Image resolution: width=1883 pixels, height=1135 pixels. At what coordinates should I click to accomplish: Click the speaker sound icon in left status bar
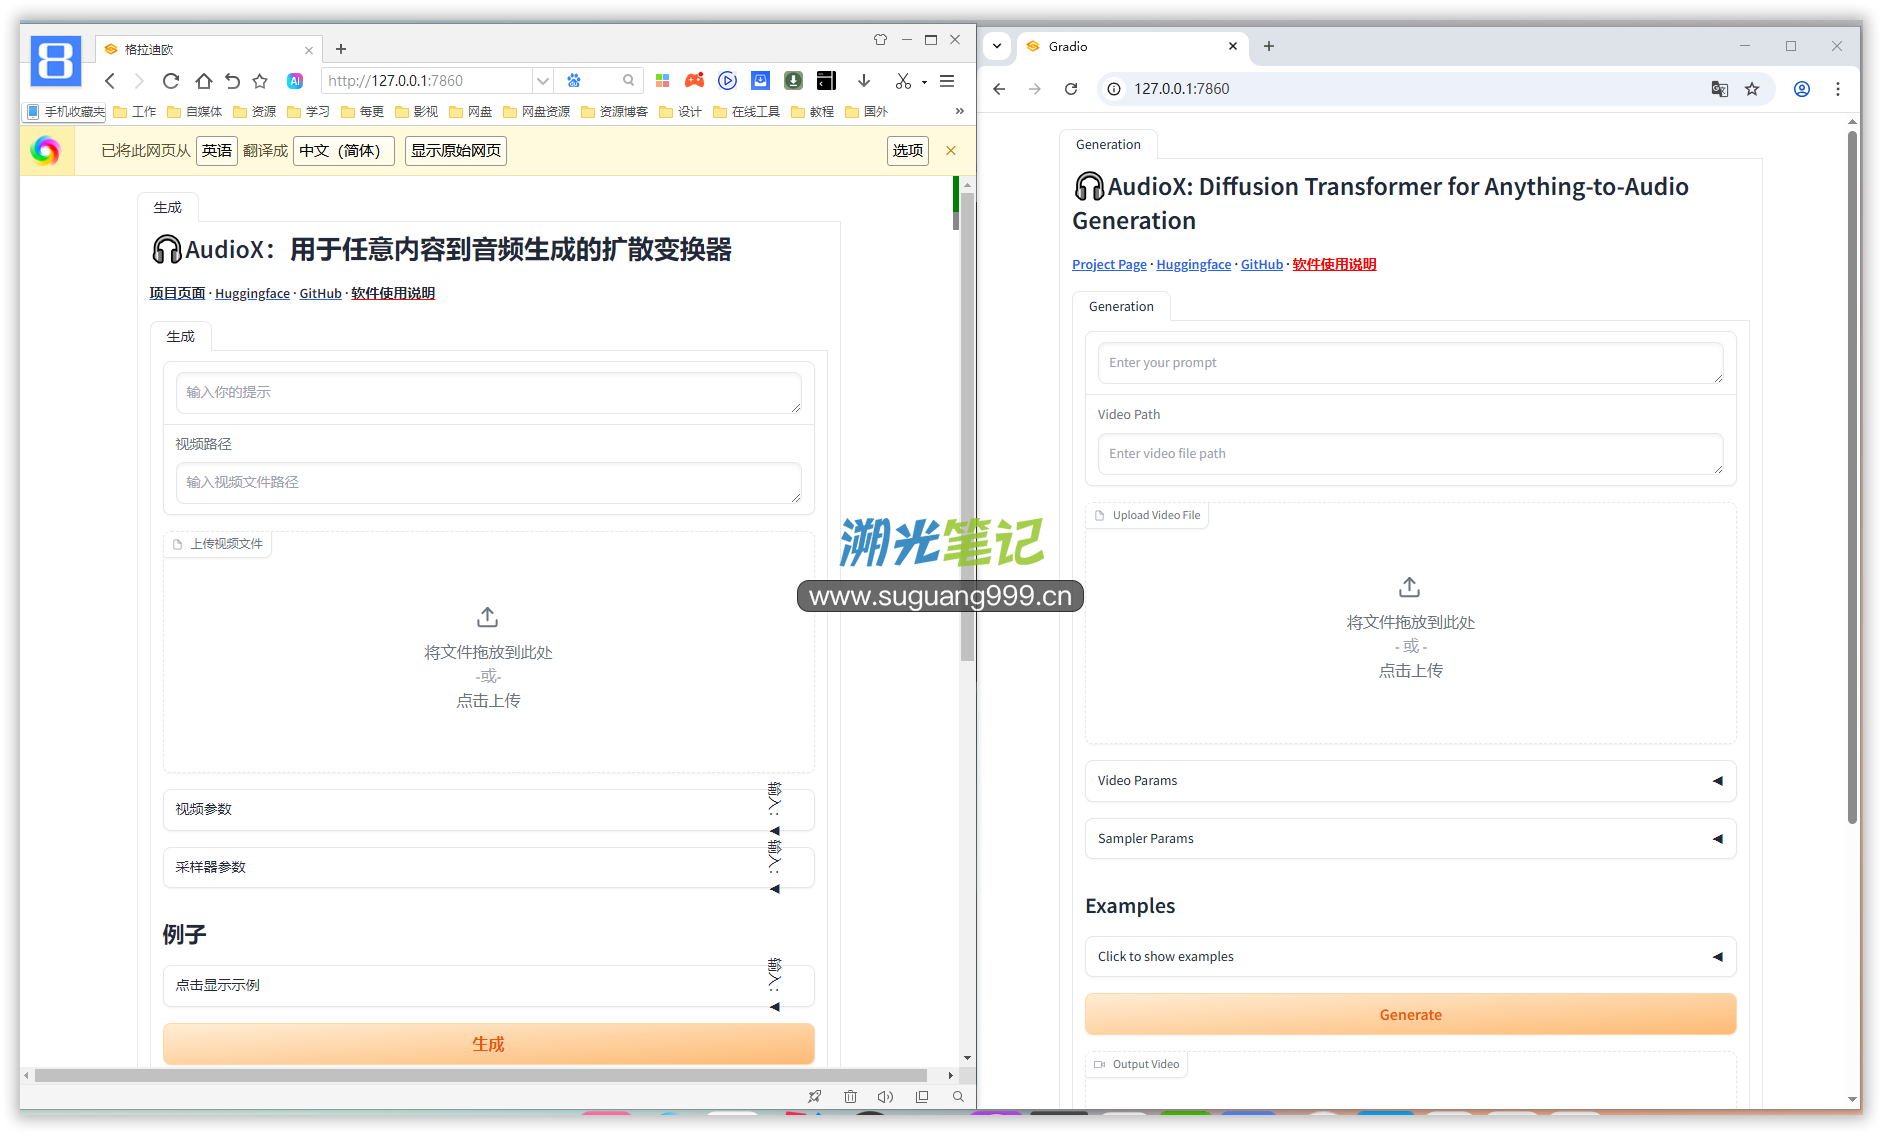(x=885, y=1097)
